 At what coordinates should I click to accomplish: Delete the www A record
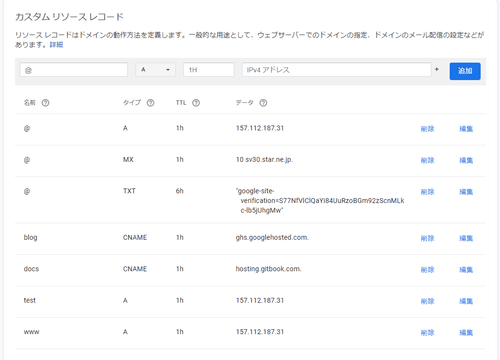pos(427,332)
